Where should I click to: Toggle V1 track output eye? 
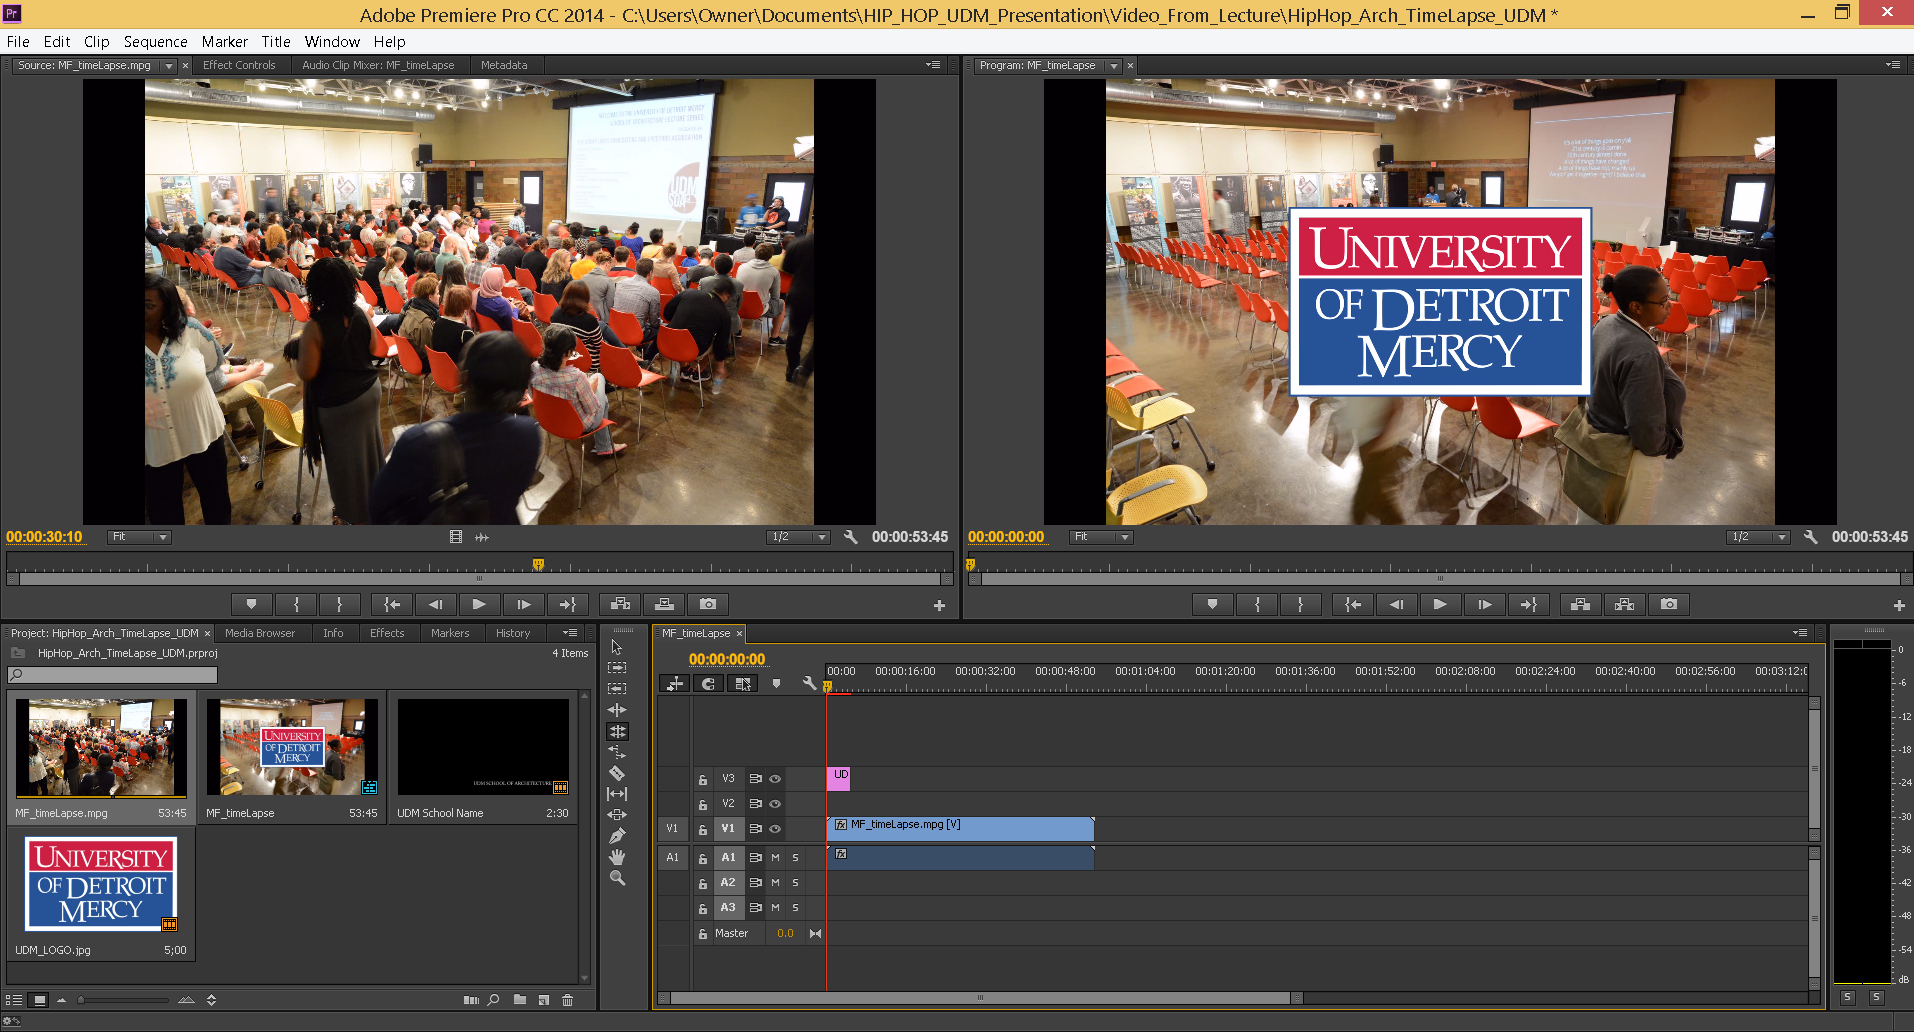pyautogui.click(x=775, y=828)
